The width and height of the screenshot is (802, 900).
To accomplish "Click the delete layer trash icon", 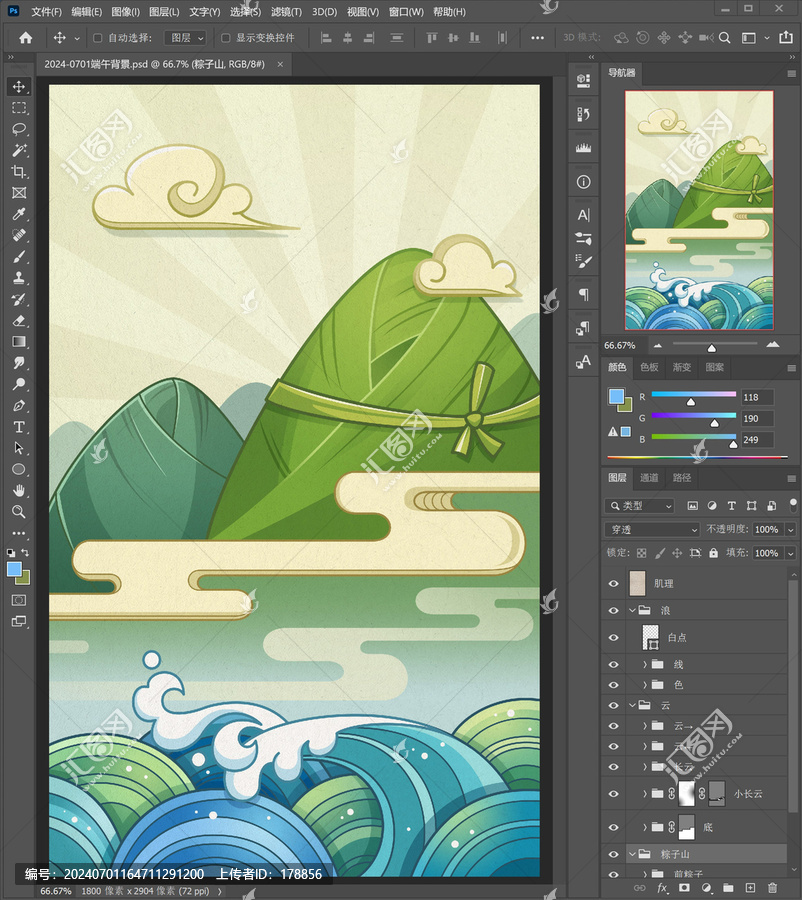I will [772, 888].
